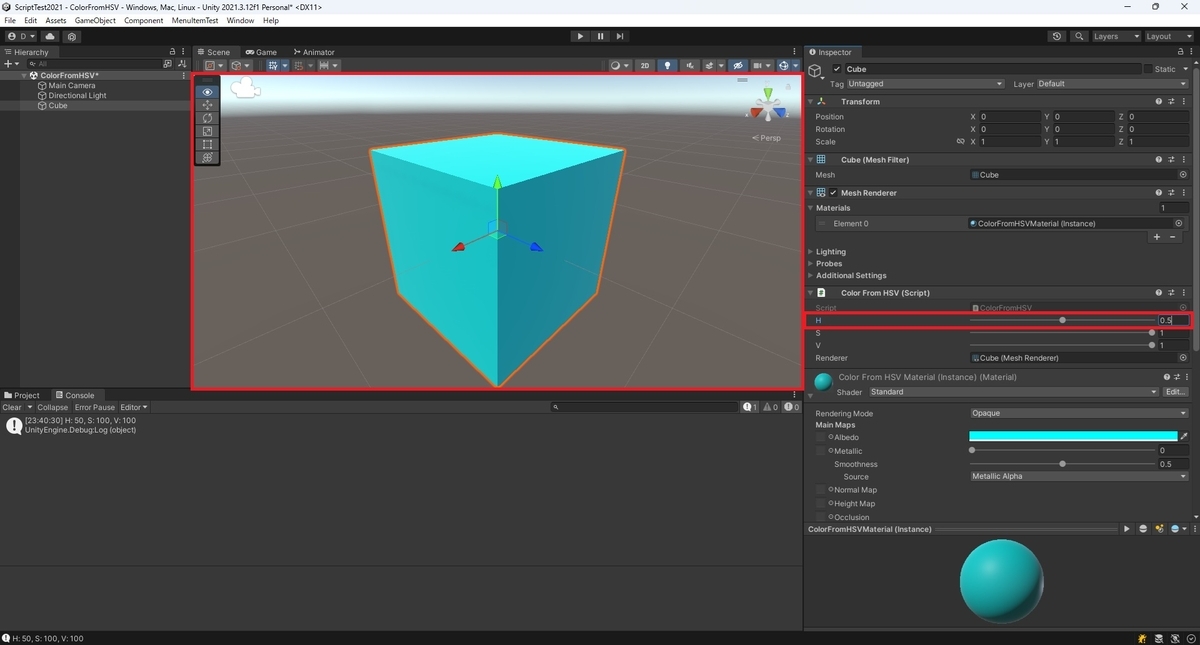The width and height of the screenshot is (1200, 645).
Task: Select the Rotate tool in the Scene toolbar
Action: (207, 117)
